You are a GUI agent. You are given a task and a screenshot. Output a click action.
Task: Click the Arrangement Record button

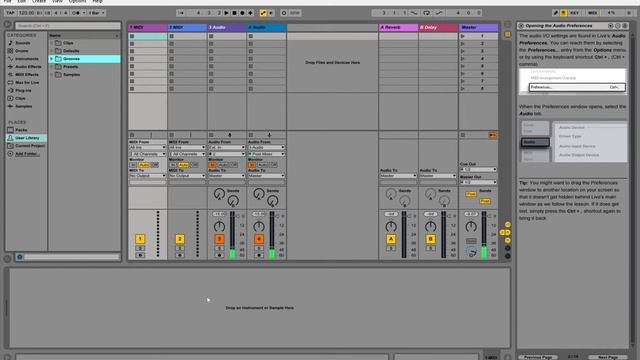coord(242,13)
